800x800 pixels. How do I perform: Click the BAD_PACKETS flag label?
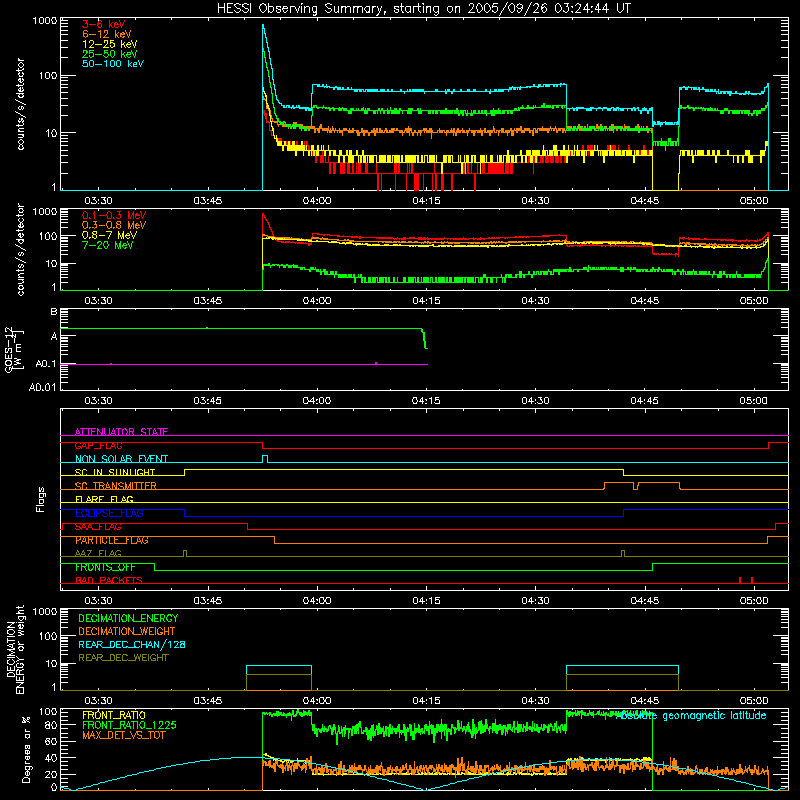[109, 580]
